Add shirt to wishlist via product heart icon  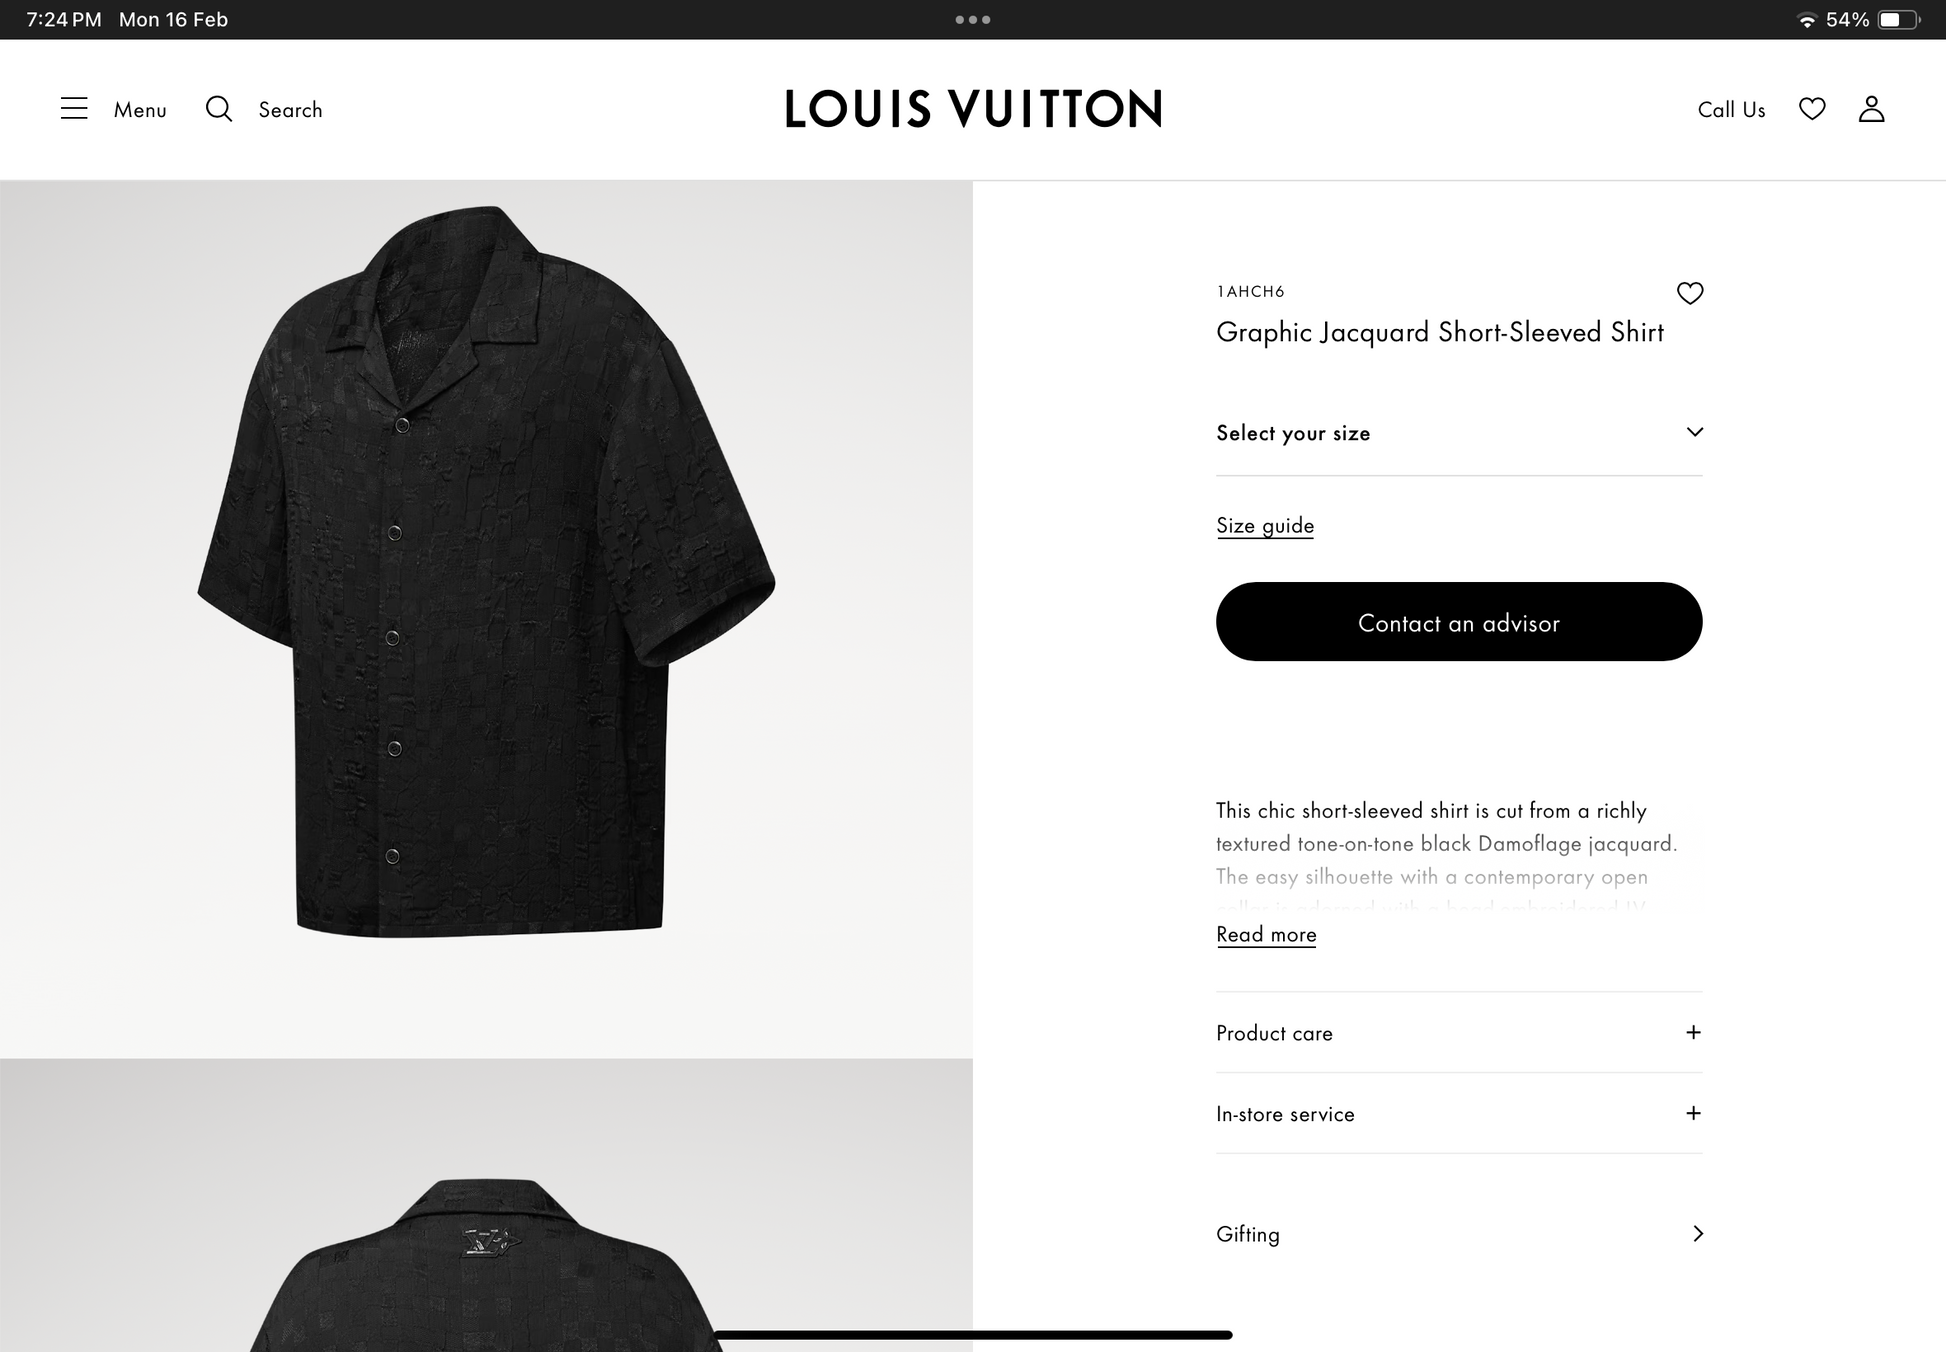pos(1690,293)
